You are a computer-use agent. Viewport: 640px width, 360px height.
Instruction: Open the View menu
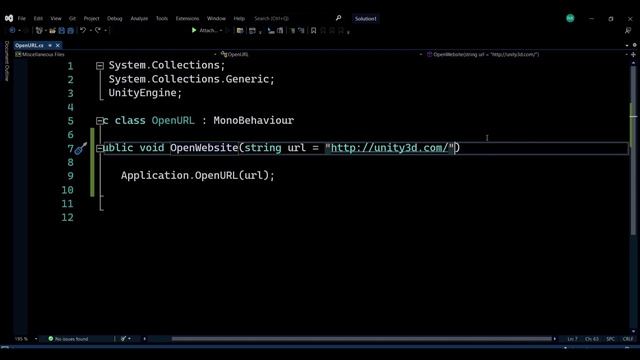click(x=56, y=18)
